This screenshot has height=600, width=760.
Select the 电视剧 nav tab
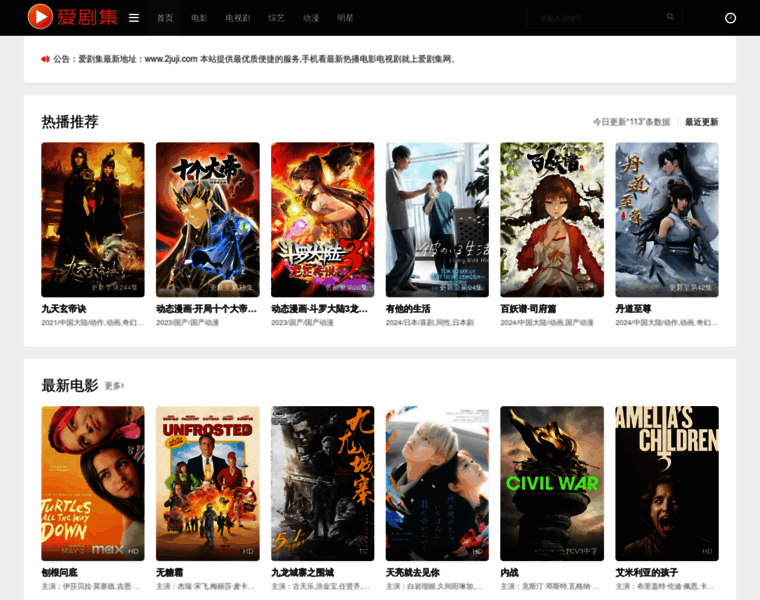click(x=238, y=18)
